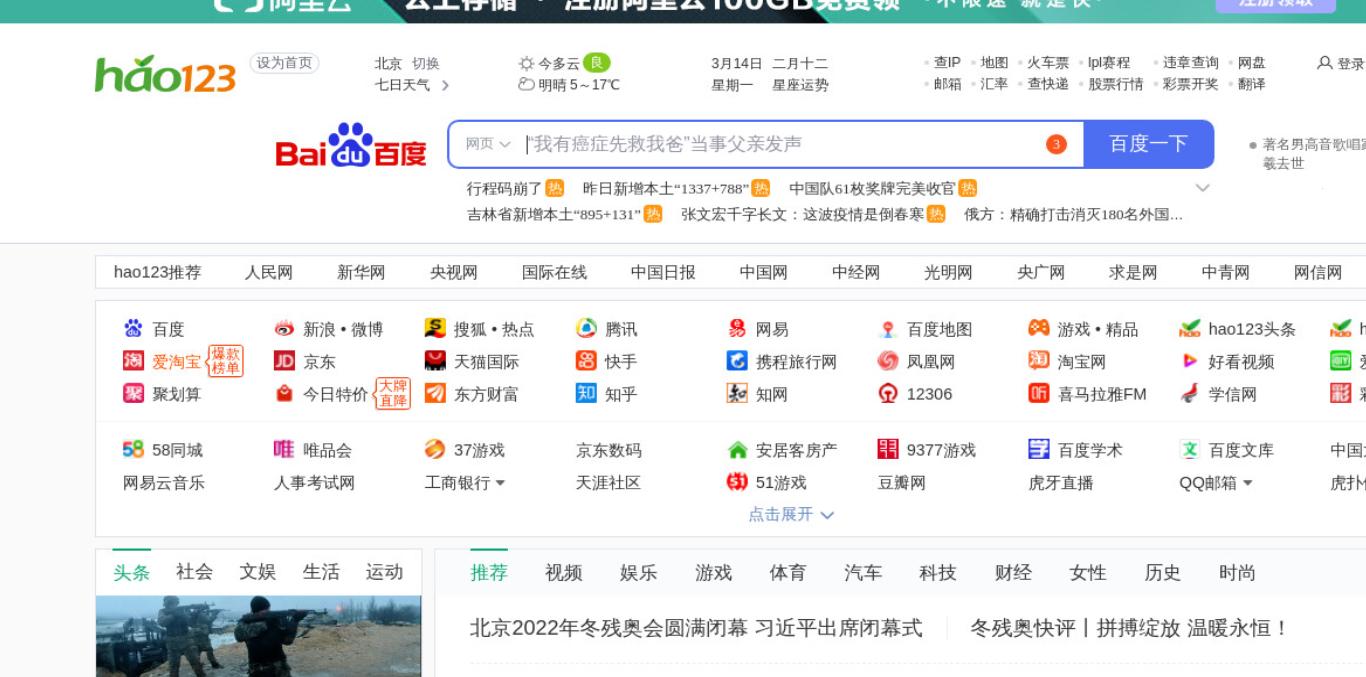Open the 科技 tab

pos(937,573)
